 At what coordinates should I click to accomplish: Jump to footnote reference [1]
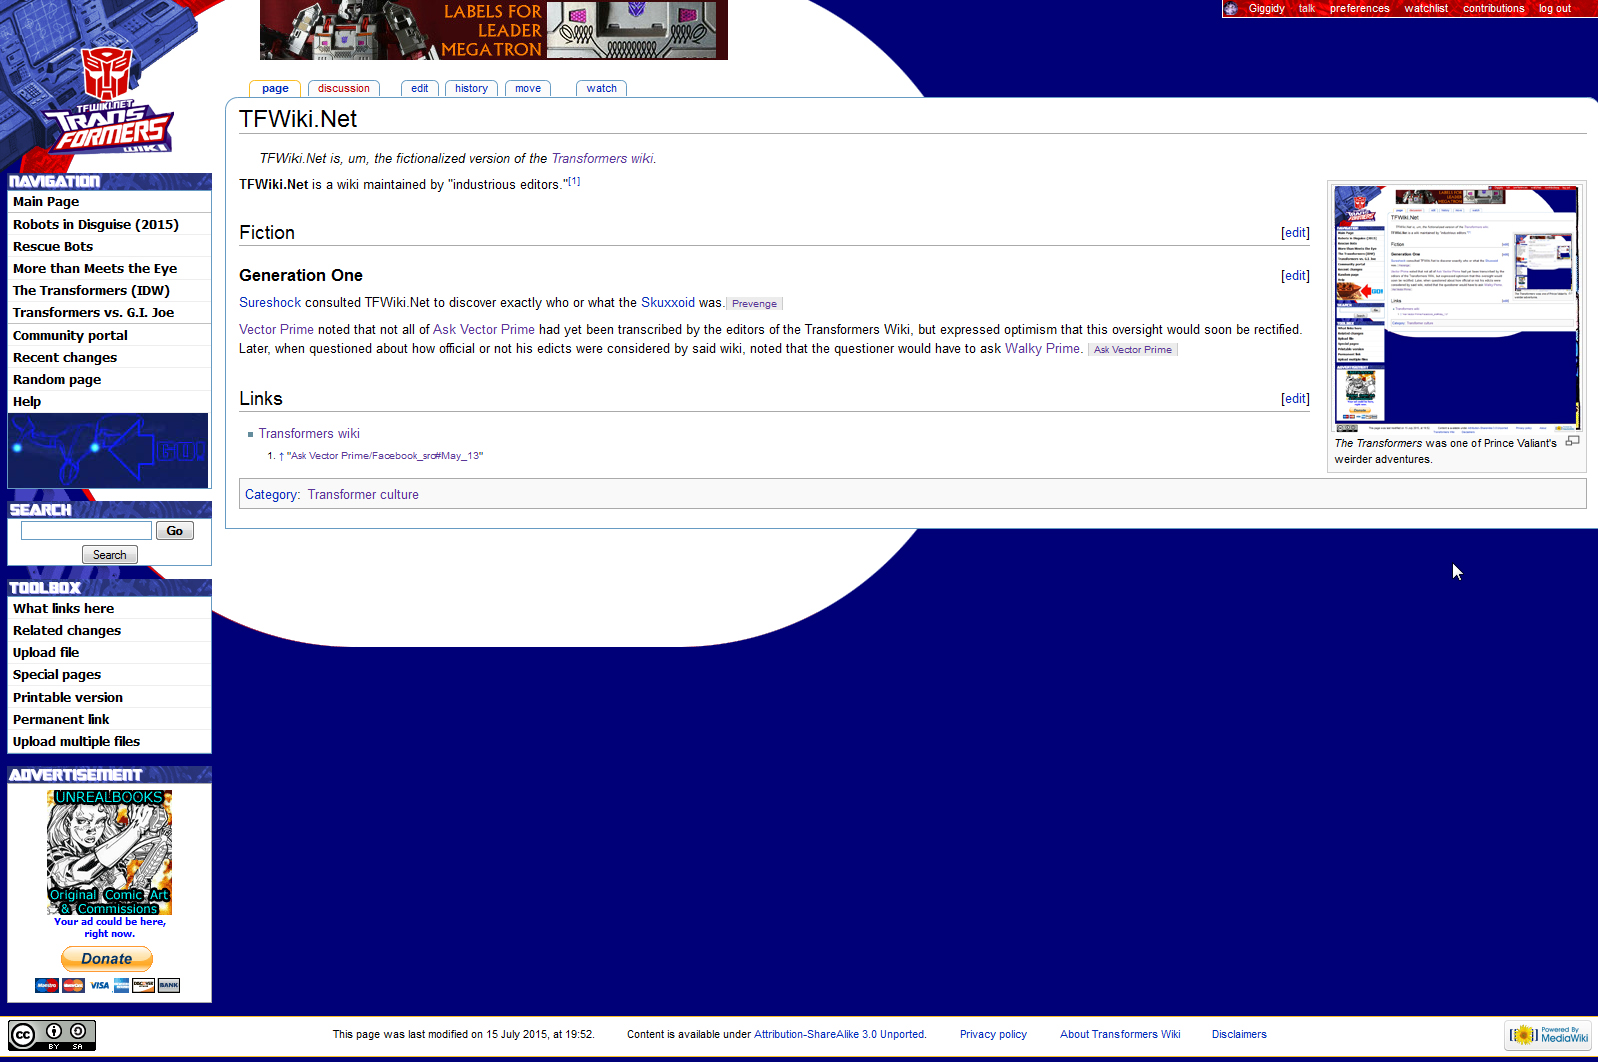[574, 182]
